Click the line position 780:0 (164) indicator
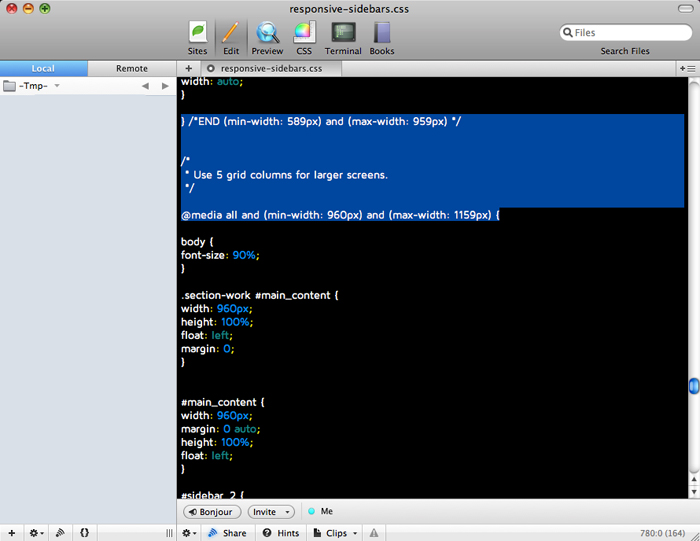 662,533
